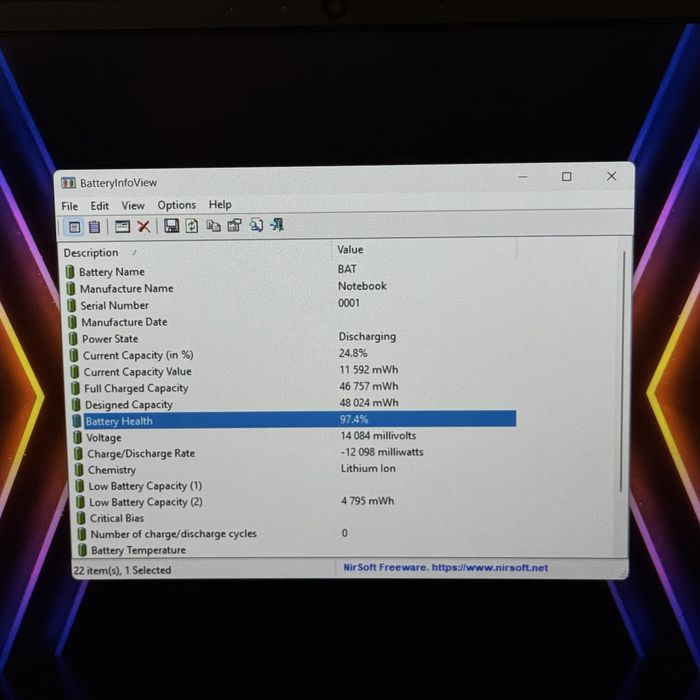The width and height of the screenshot is (700, 700).
Task: Click the status bar item count text
Action: [122, 570]
